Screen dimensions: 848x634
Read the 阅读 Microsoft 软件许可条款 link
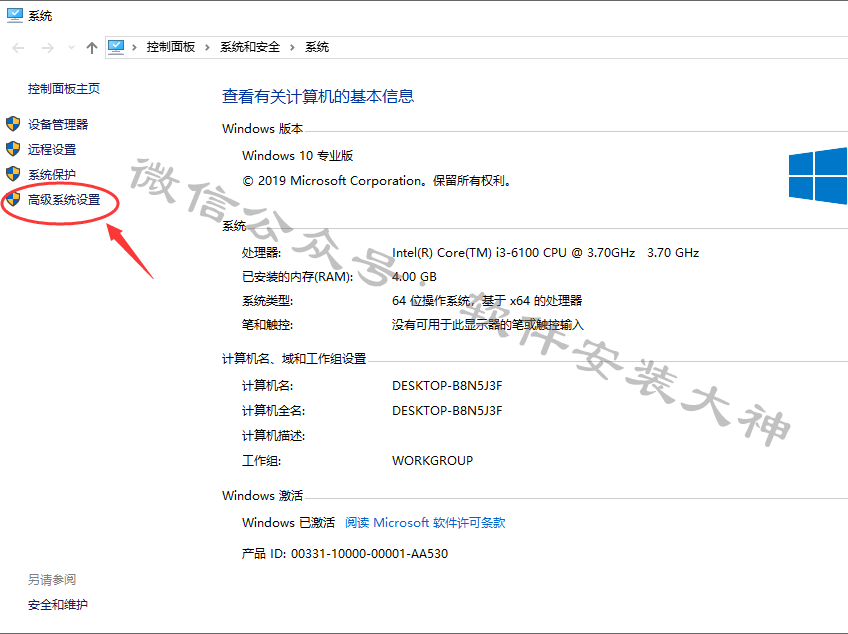pyautogui.click(x=425, y=523)
